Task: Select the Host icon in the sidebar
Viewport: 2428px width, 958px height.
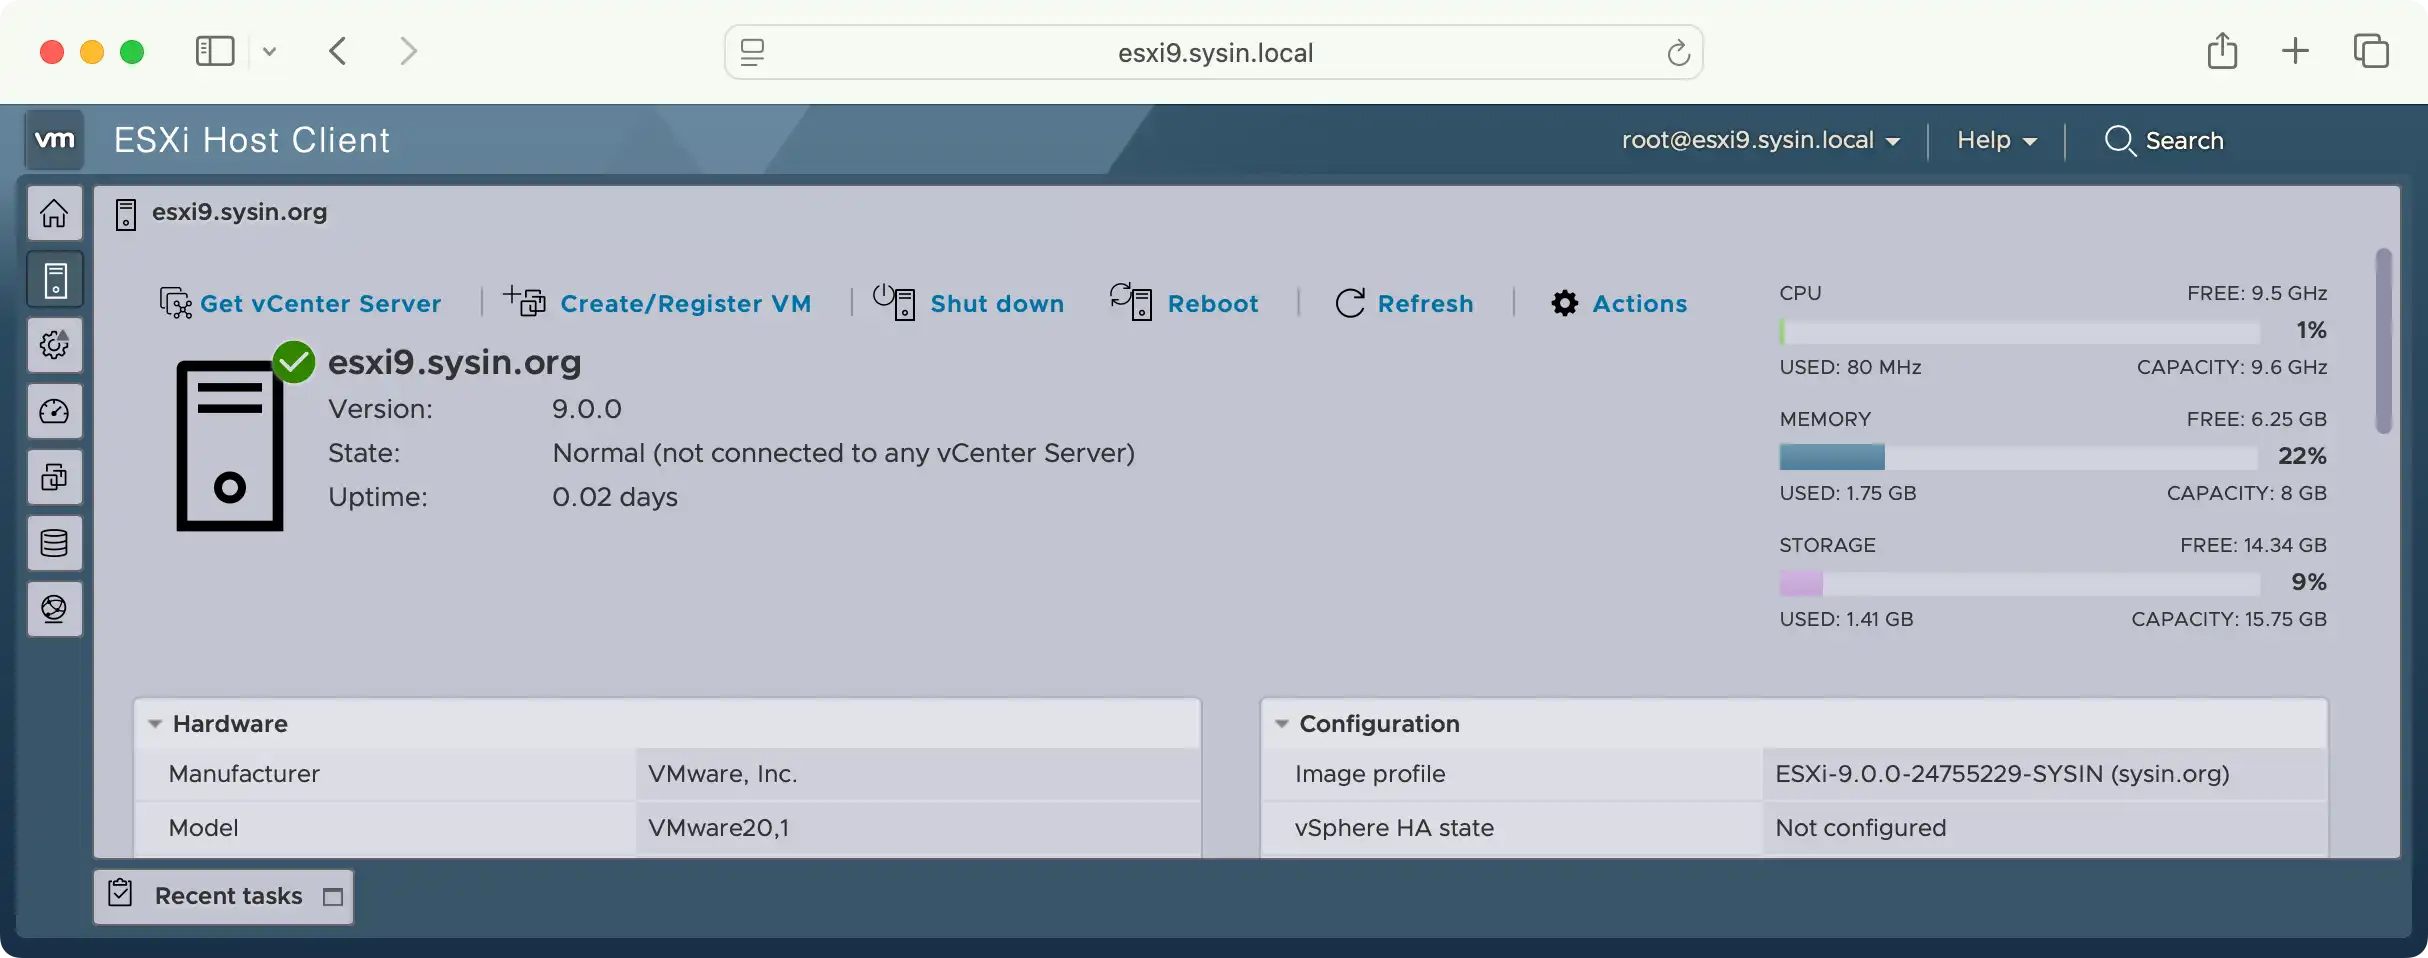Action: point(54,279)
